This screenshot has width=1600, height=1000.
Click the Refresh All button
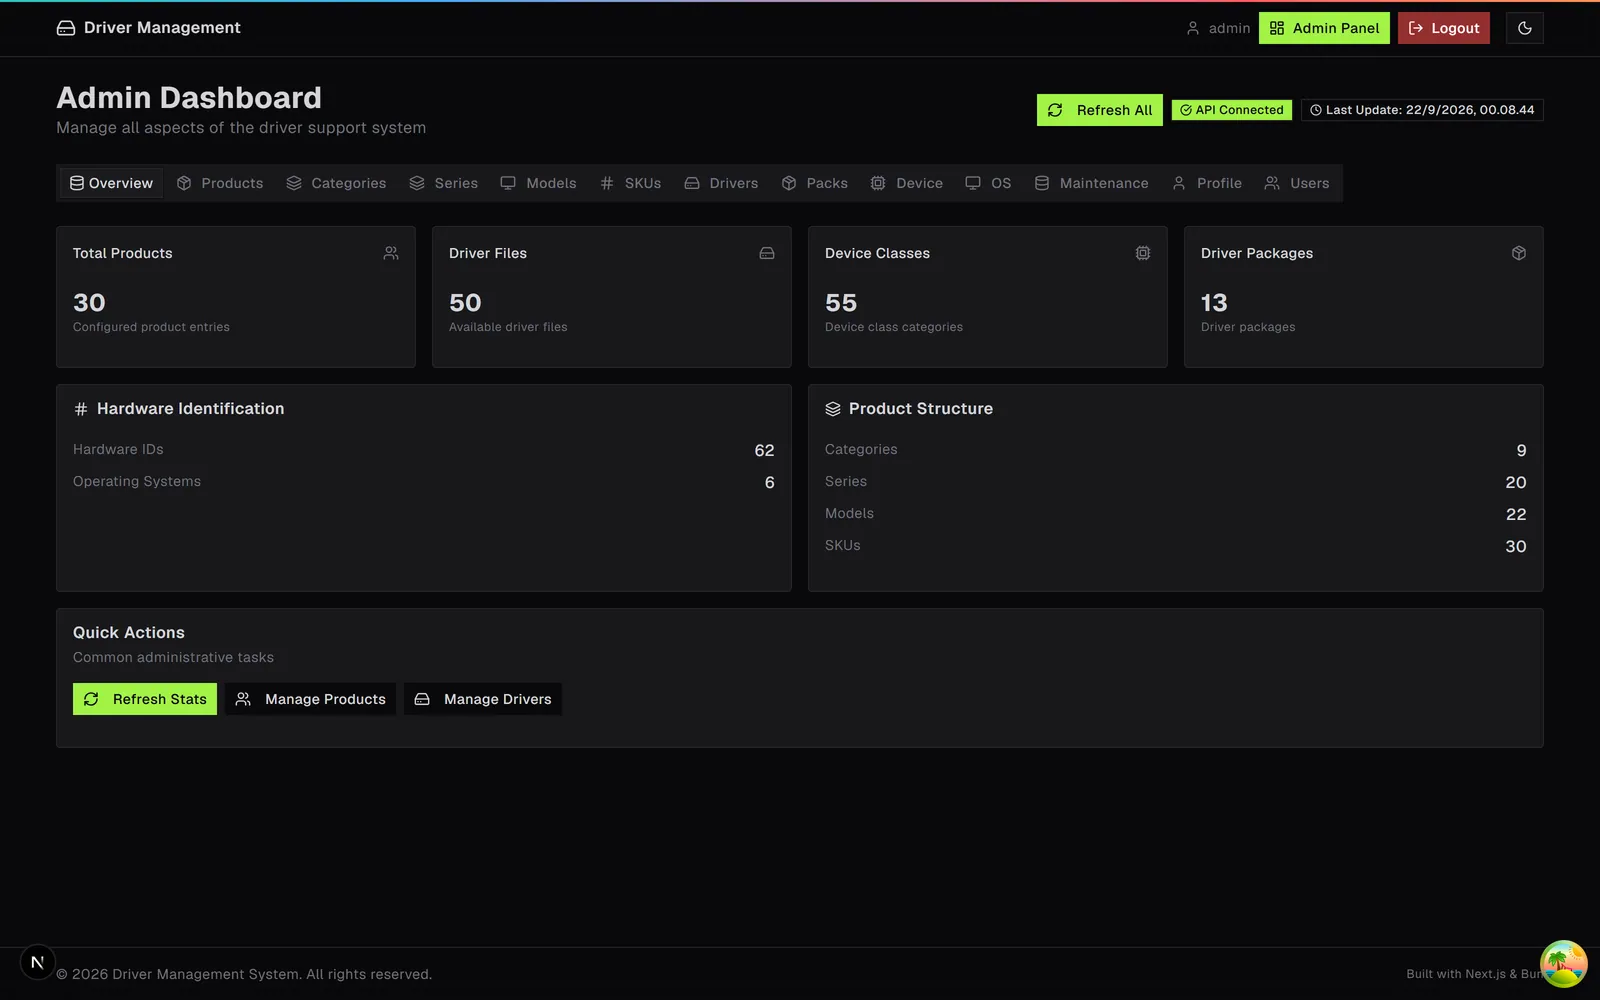pos(1099,110)
